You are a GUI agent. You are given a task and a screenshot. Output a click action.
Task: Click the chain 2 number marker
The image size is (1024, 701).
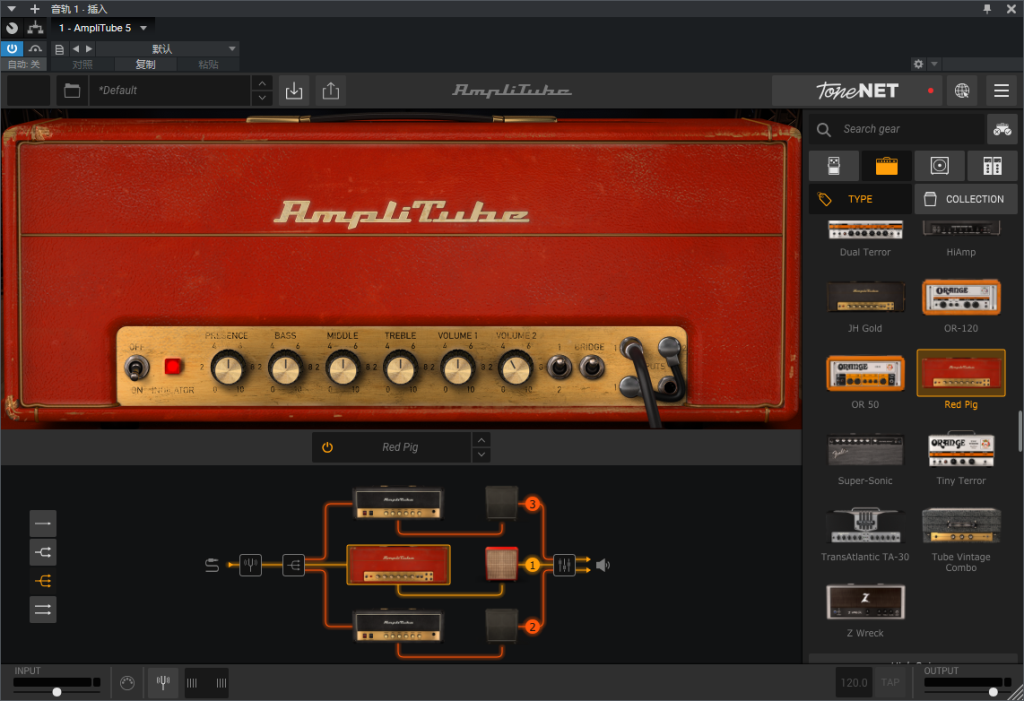(532, 627)
